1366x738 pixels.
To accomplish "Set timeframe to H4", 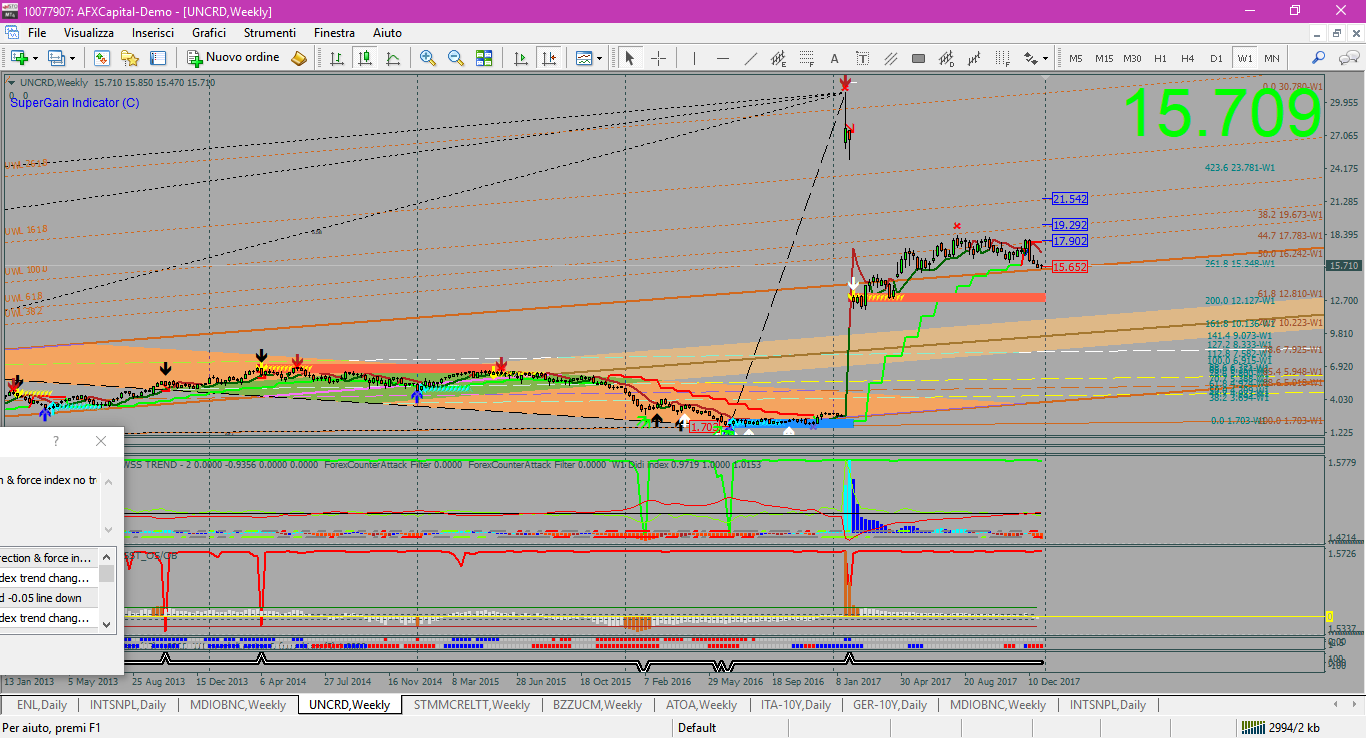I will point(1188,58).
